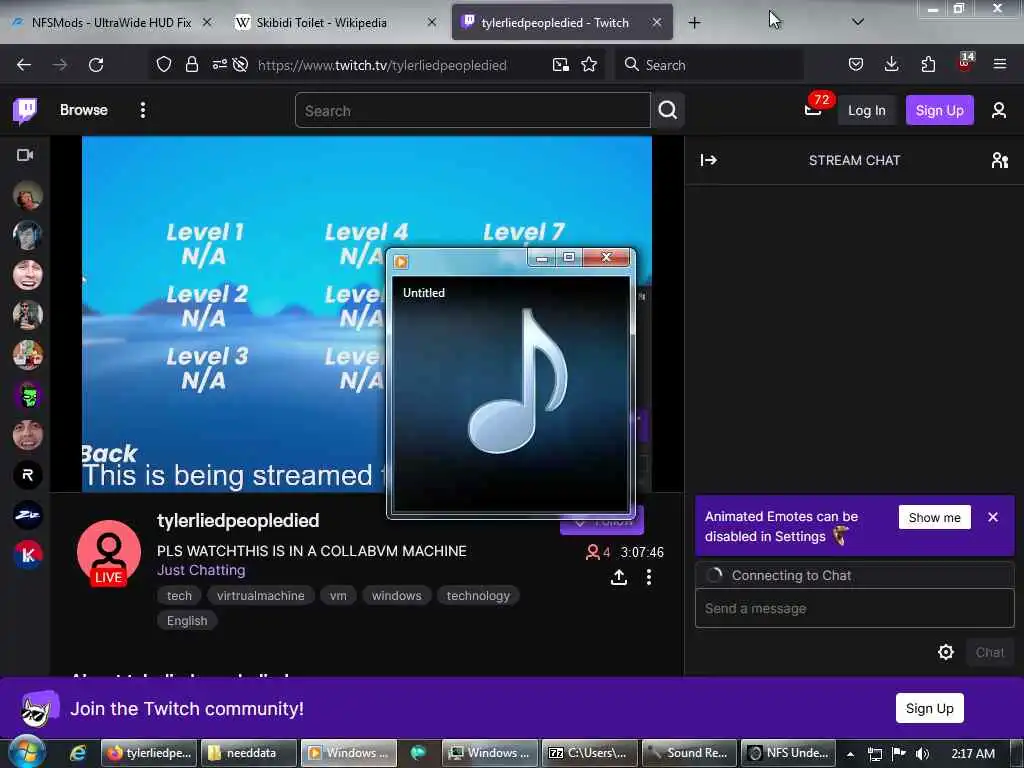The image size is (1024, 768).
Task: Open the stream options three-dot menu
Action: tap(648, 577)
